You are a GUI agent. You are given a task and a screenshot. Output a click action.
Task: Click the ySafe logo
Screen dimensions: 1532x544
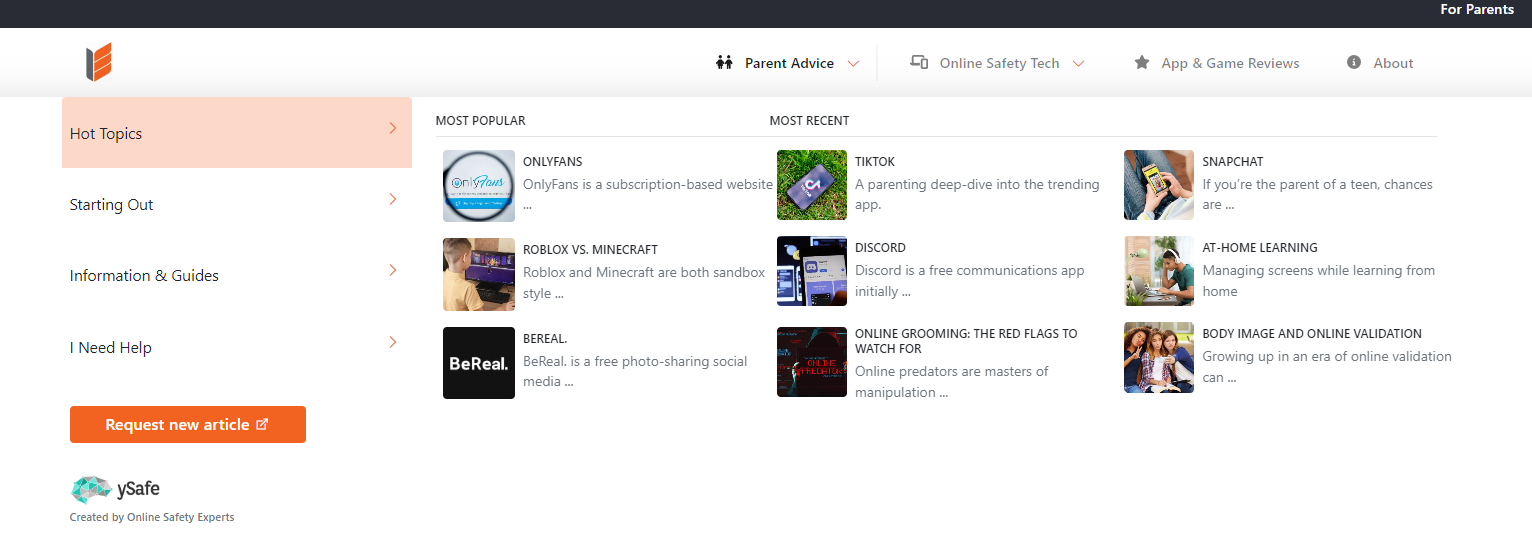115,489
